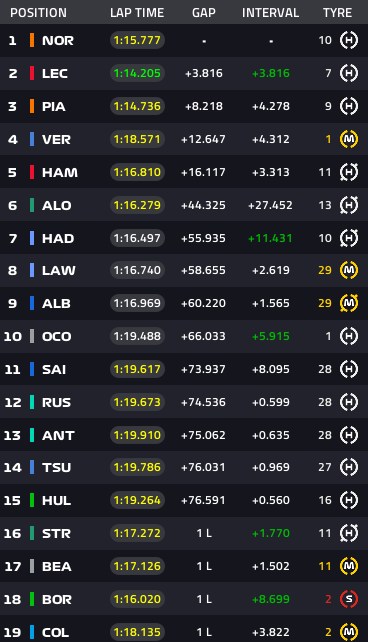Click Albon's medium tyre icon
Image resolution: width=368 pixels, height=642 pixels.
[x=349, y=303]
